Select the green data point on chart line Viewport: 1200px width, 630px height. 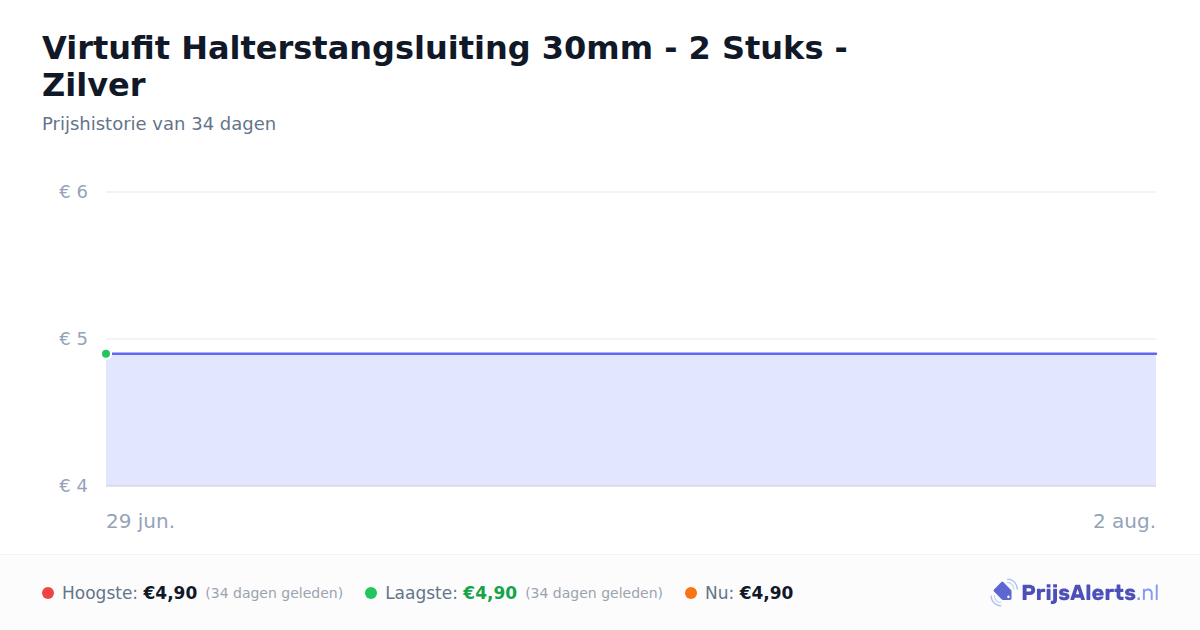point(106,353)
